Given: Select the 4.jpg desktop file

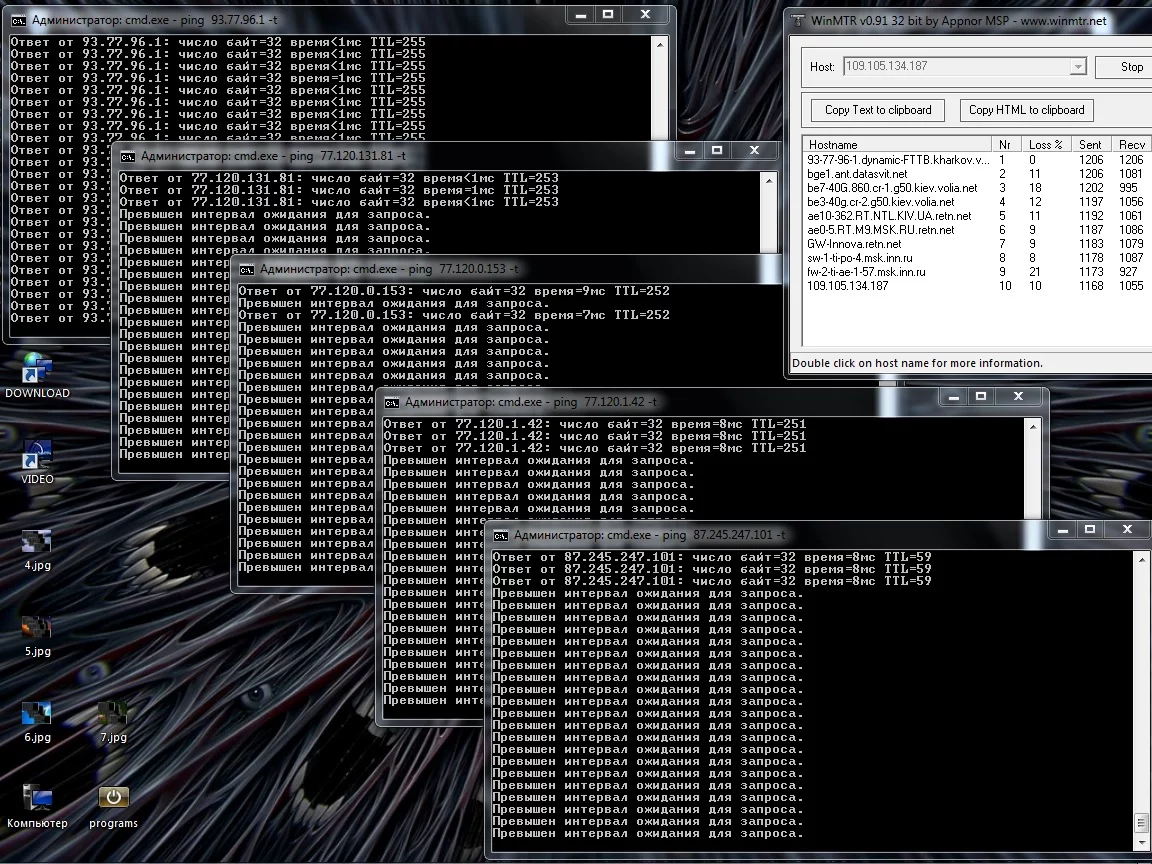Looking at the screenshot, I should click(37, 548).
